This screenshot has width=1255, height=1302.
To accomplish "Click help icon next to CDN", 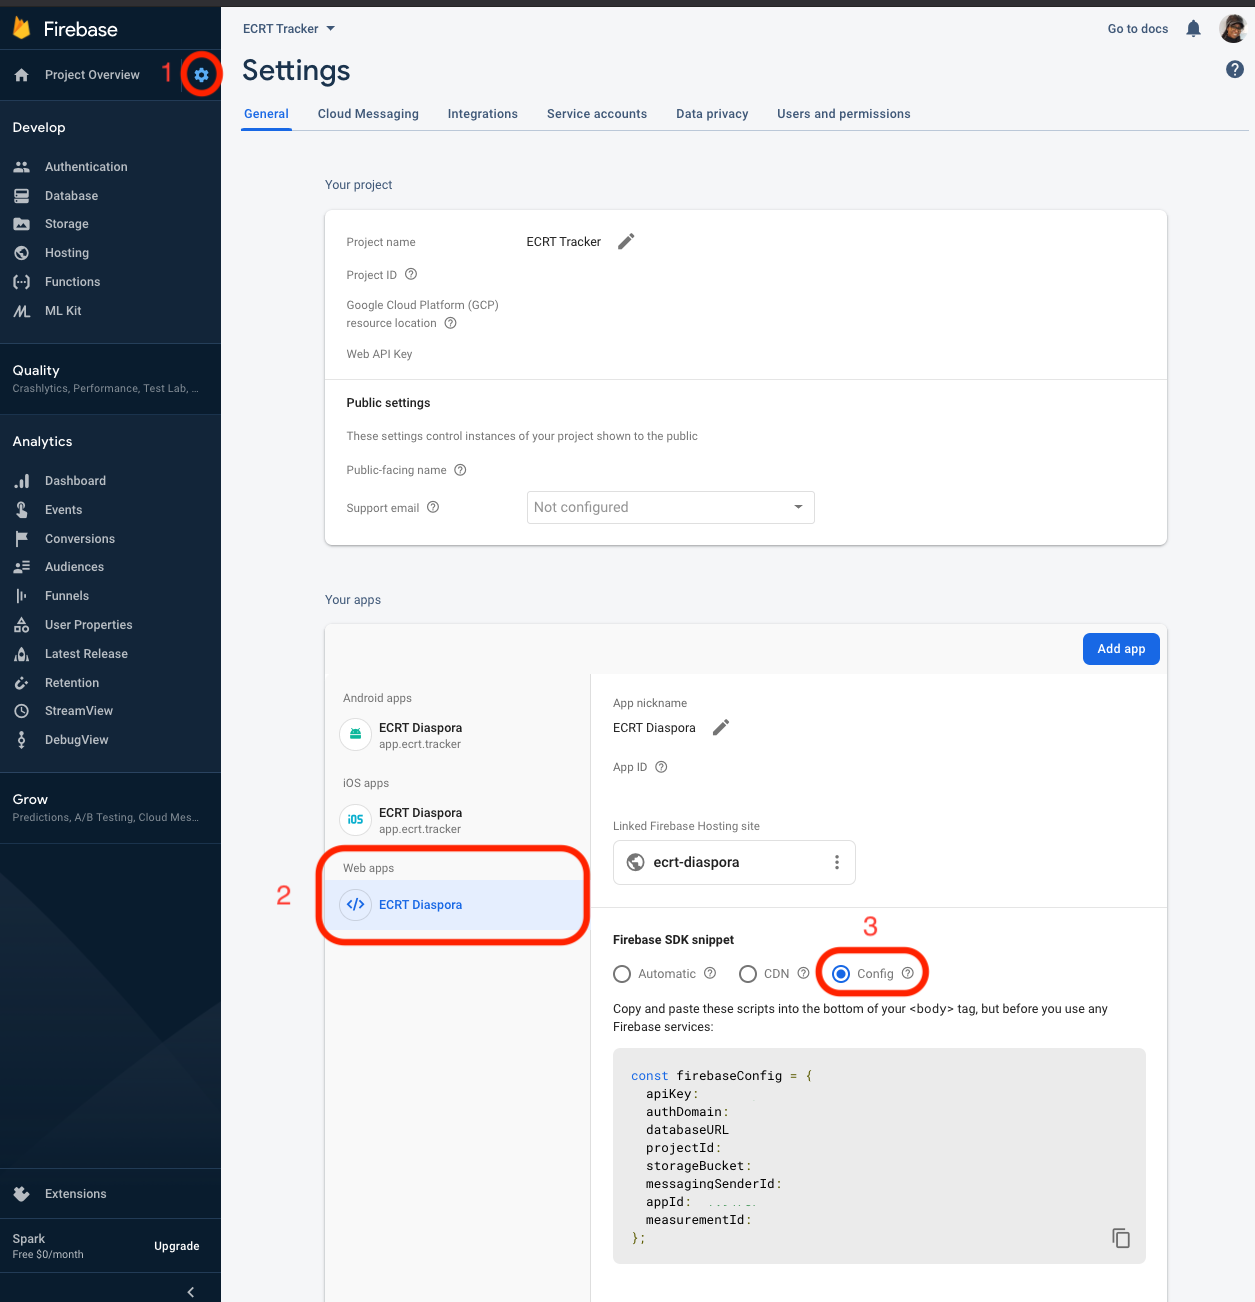I will pyautogui.click(x=803, y=973).
